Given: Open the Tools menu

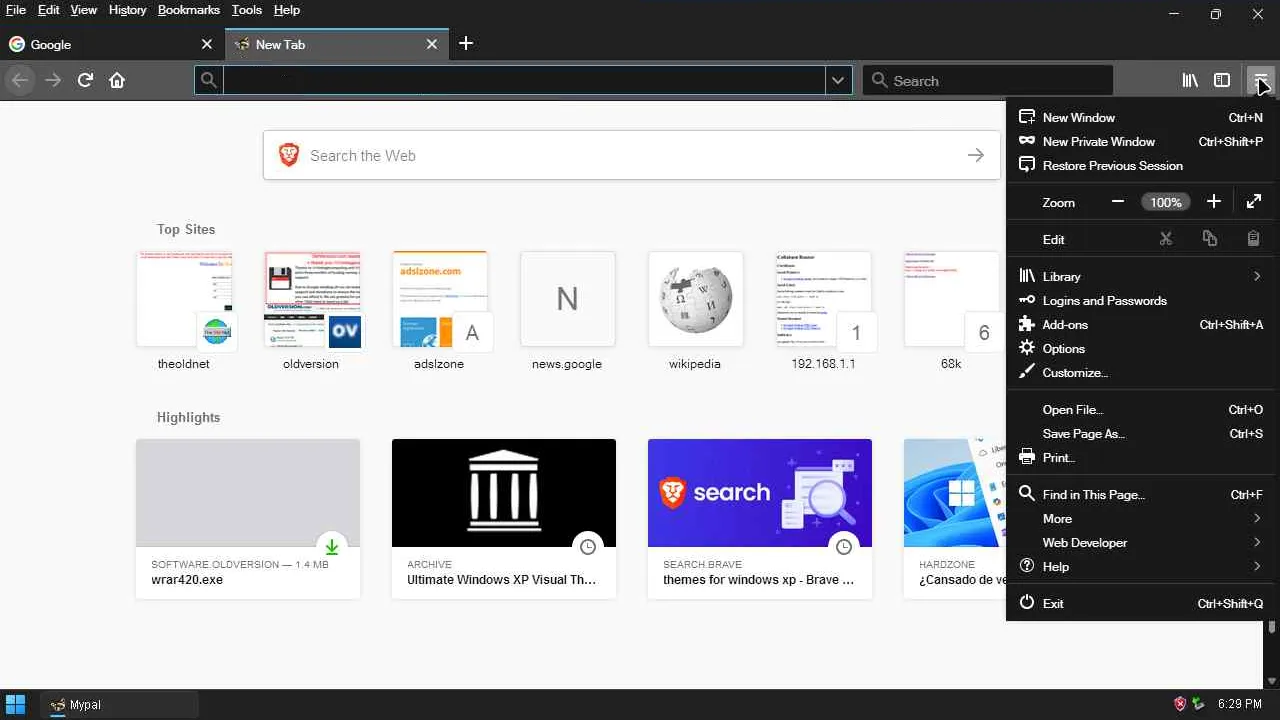Looking at the screenshot, I should pos(246,10).
